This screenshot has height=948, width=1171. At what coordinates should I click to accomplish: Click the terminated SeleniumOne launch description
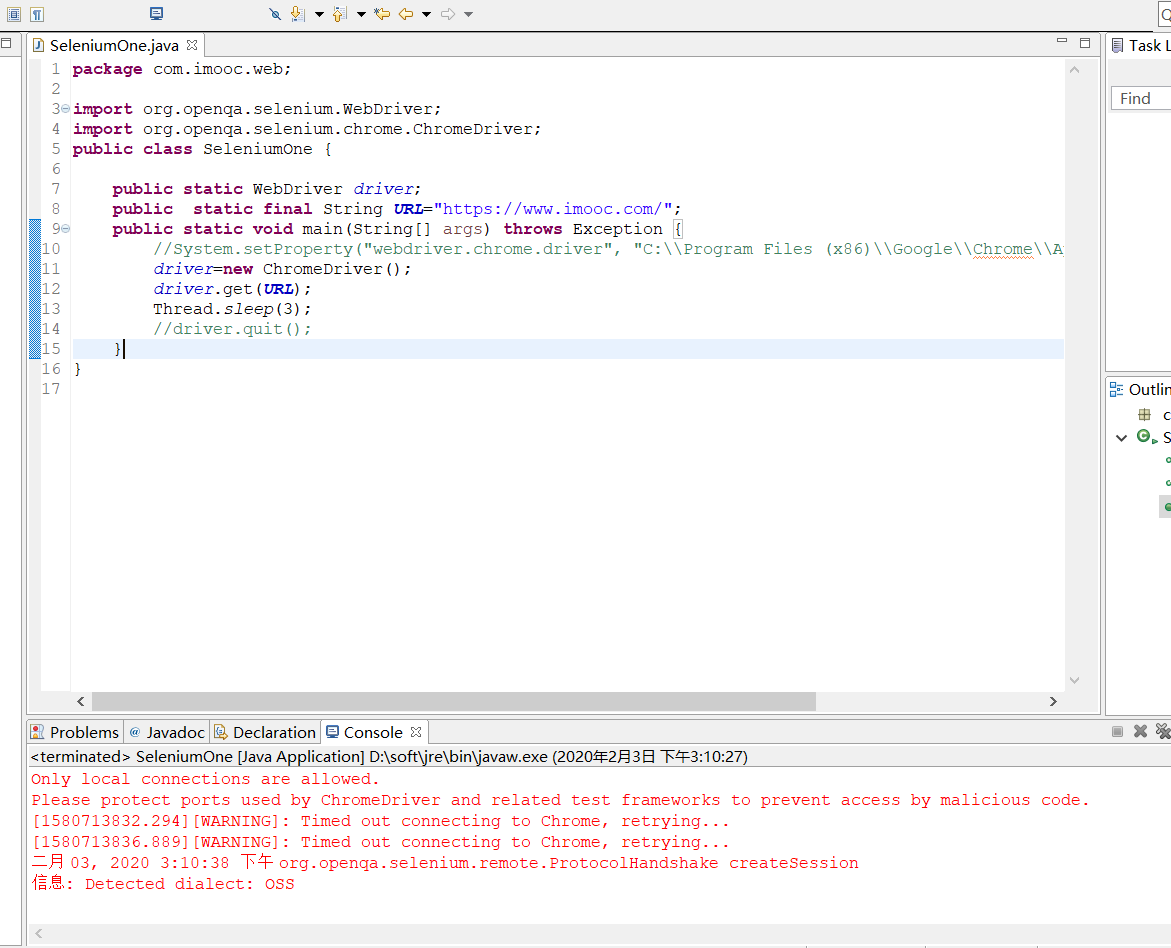click(389, 757)
